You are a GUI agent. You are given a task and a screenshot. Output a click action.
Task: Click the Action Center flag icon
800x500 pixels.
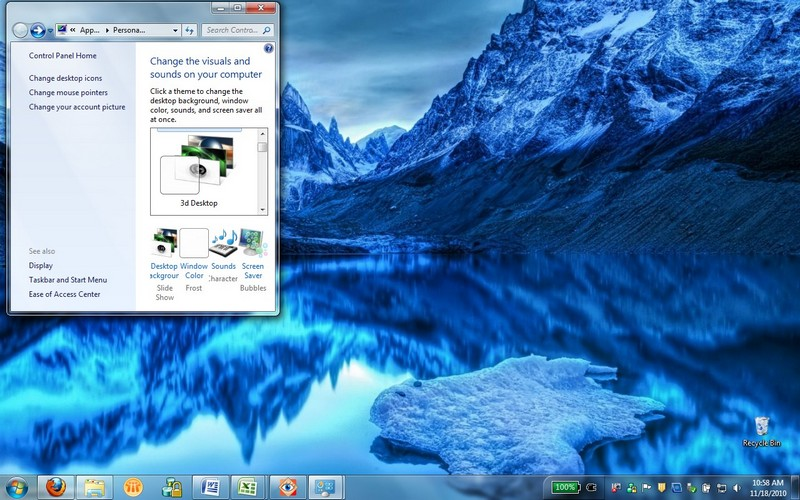click(x=647, y=487)
